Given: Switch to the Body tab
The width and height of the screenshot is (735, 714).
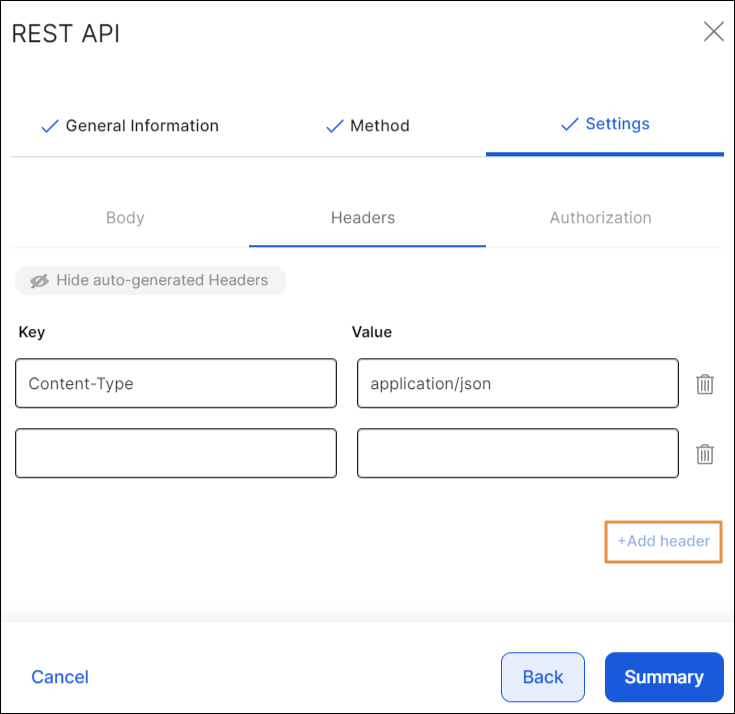Looking at the screenshot, I should tap(125, 218).
